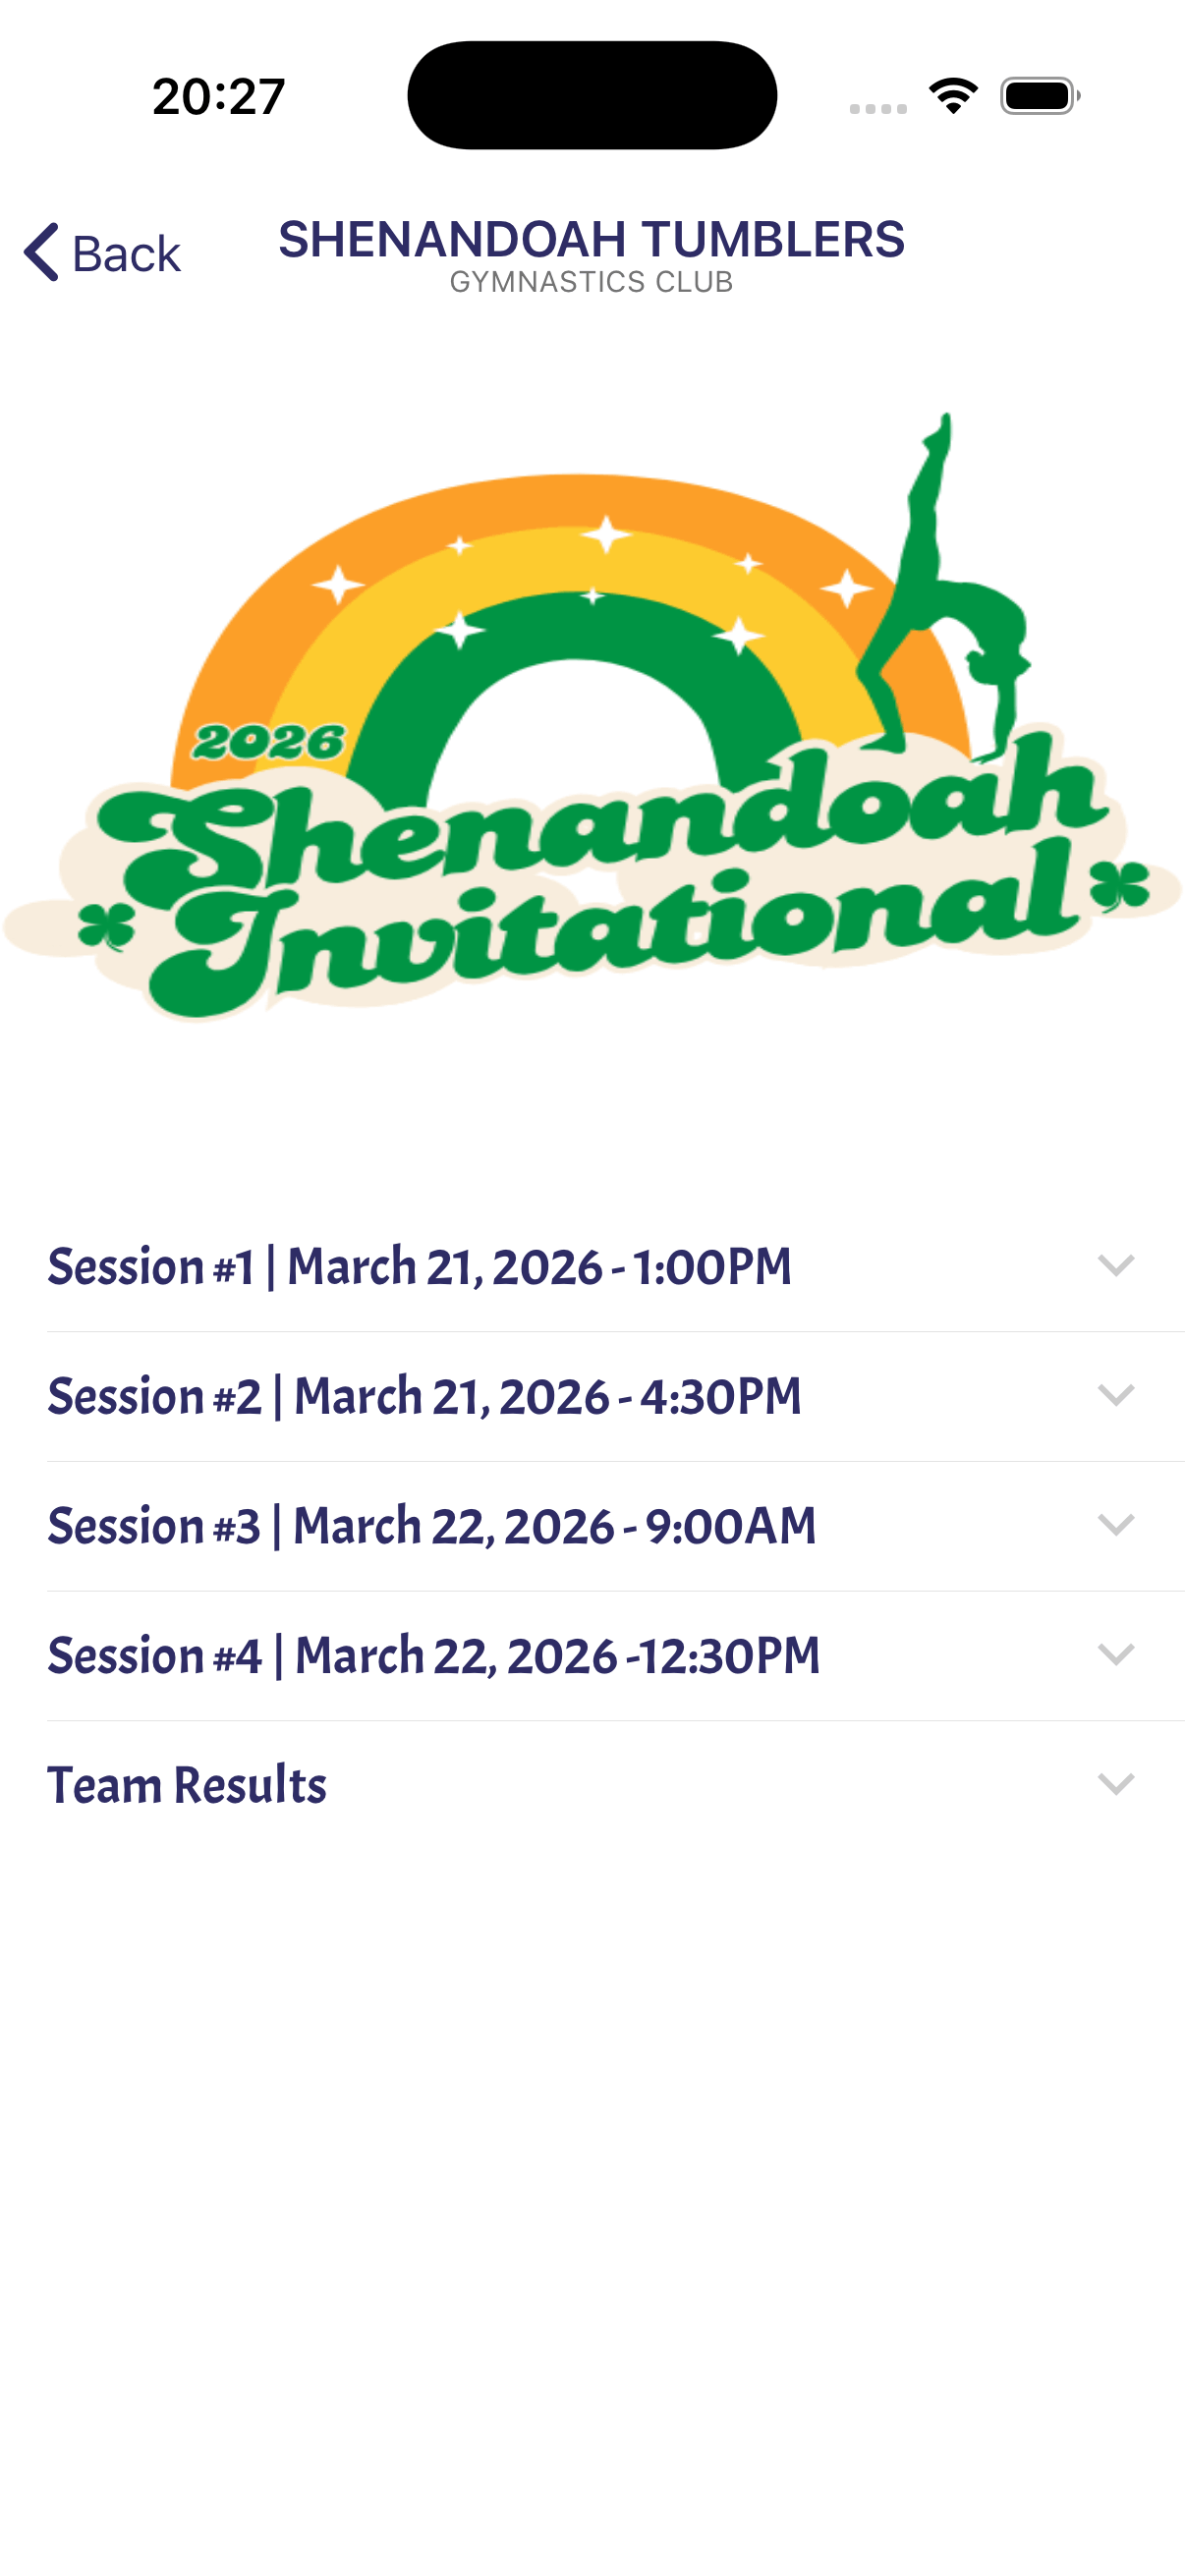The image size is (1185, 2576).
Task: Tap the battery indicator in status bar
Action: click(1039, 96)
